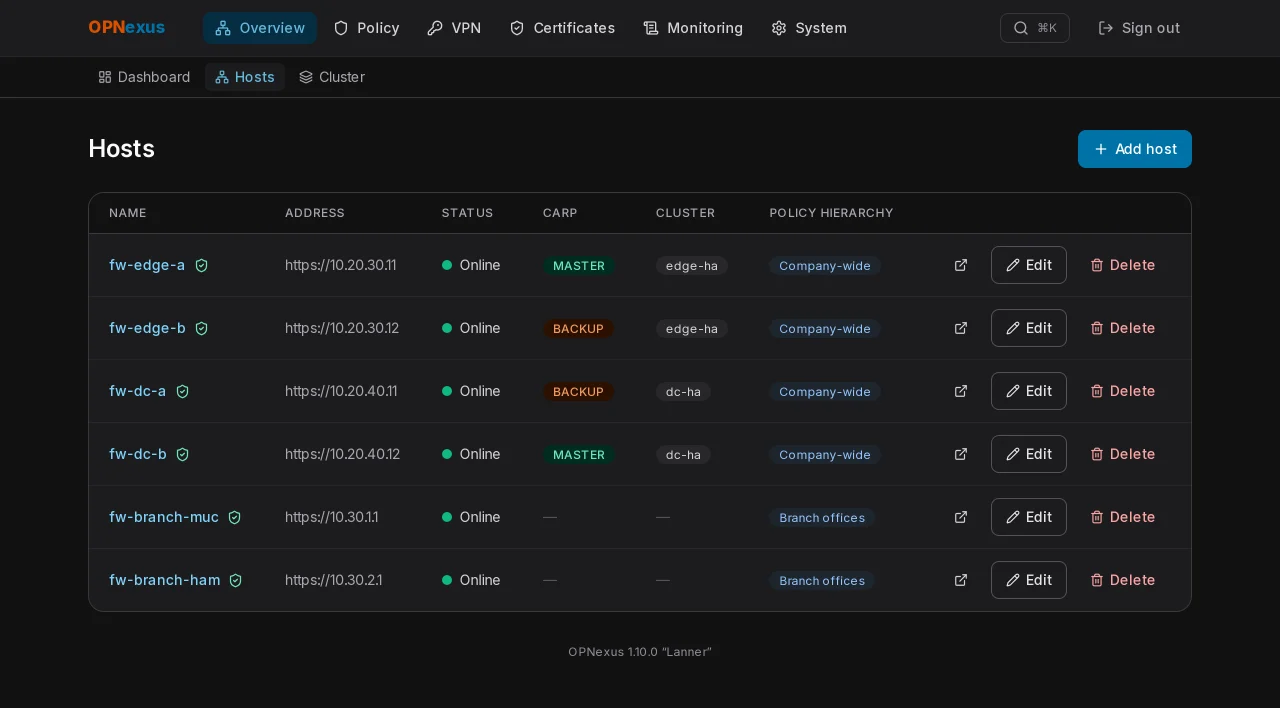This screenshot has height=708, width=1280.
Task: Switch to the Dashboard sub-tab
Action: [x=144, y=77]
